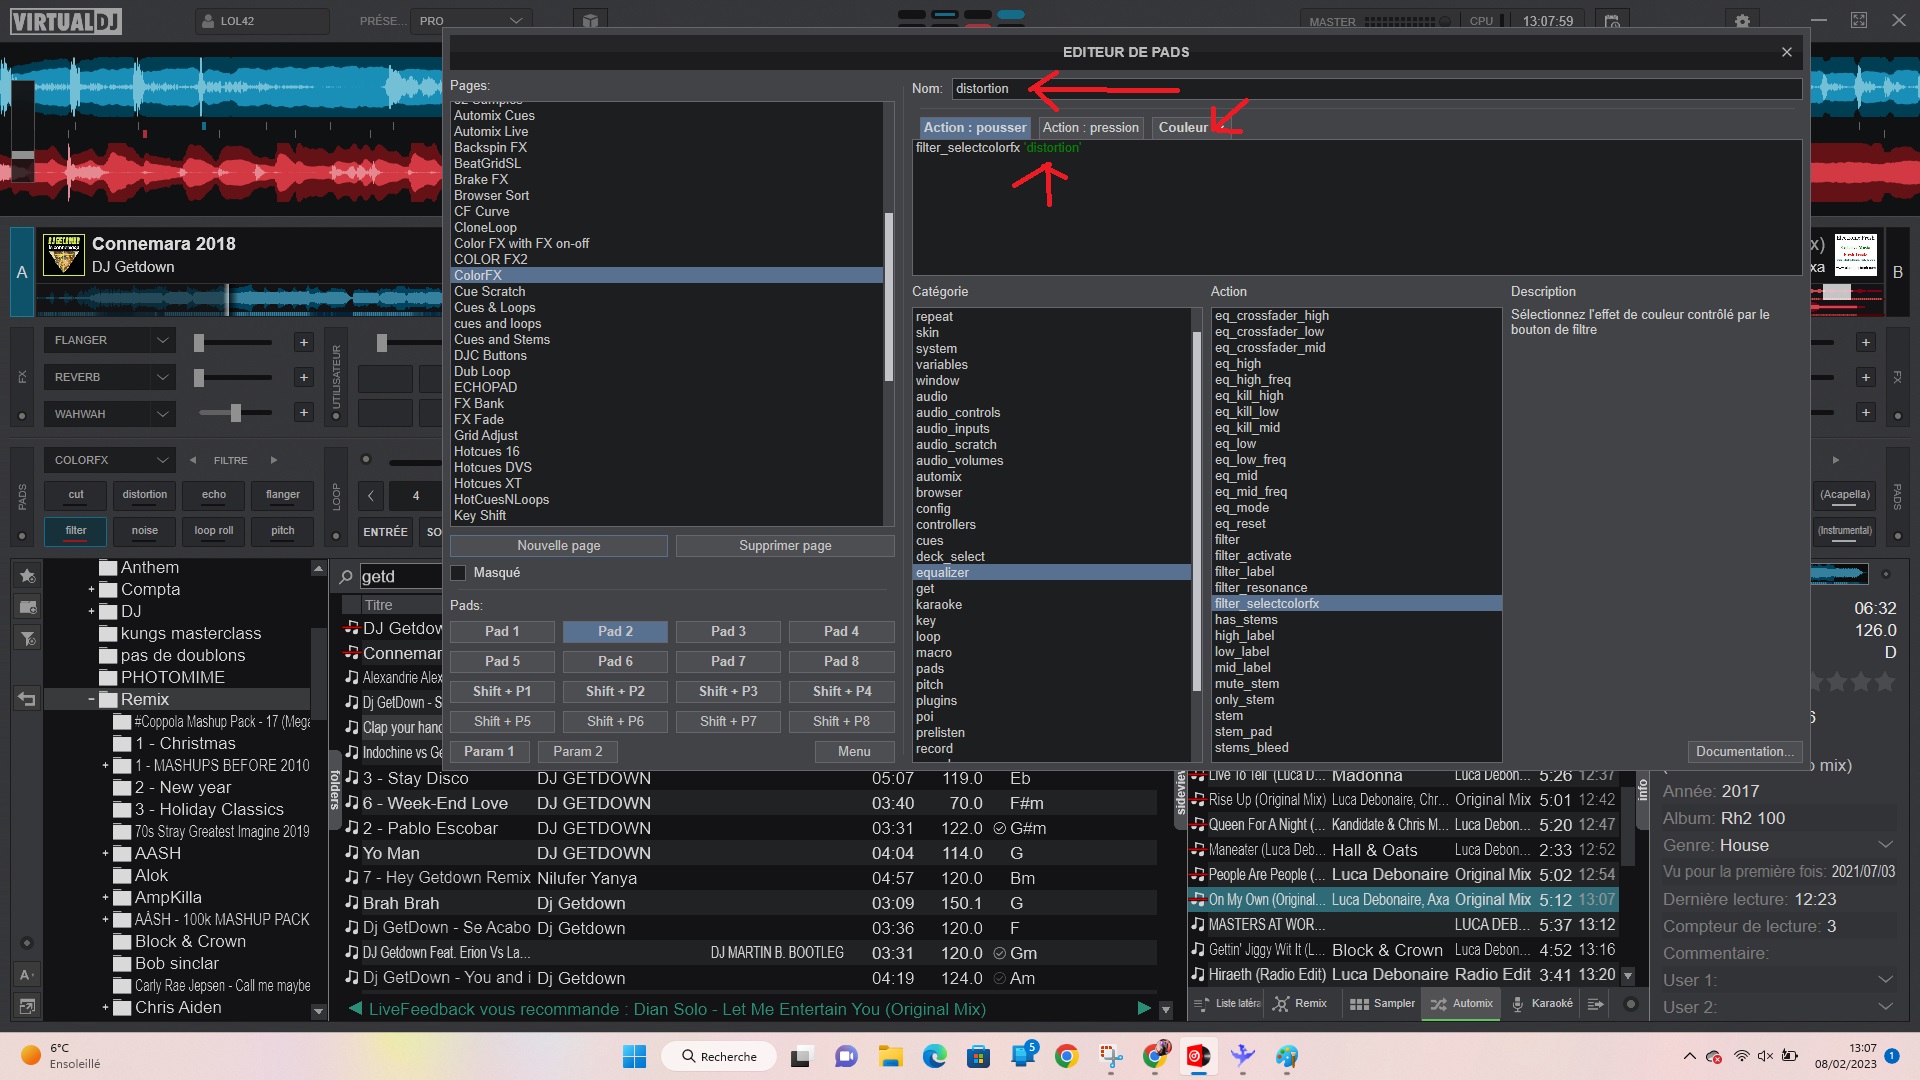This screenshot has height=1080, width=1920.
Task: Click the add virtual folder icon in browser sidebar
Action: pyautogui.click(x=27, y=607)
